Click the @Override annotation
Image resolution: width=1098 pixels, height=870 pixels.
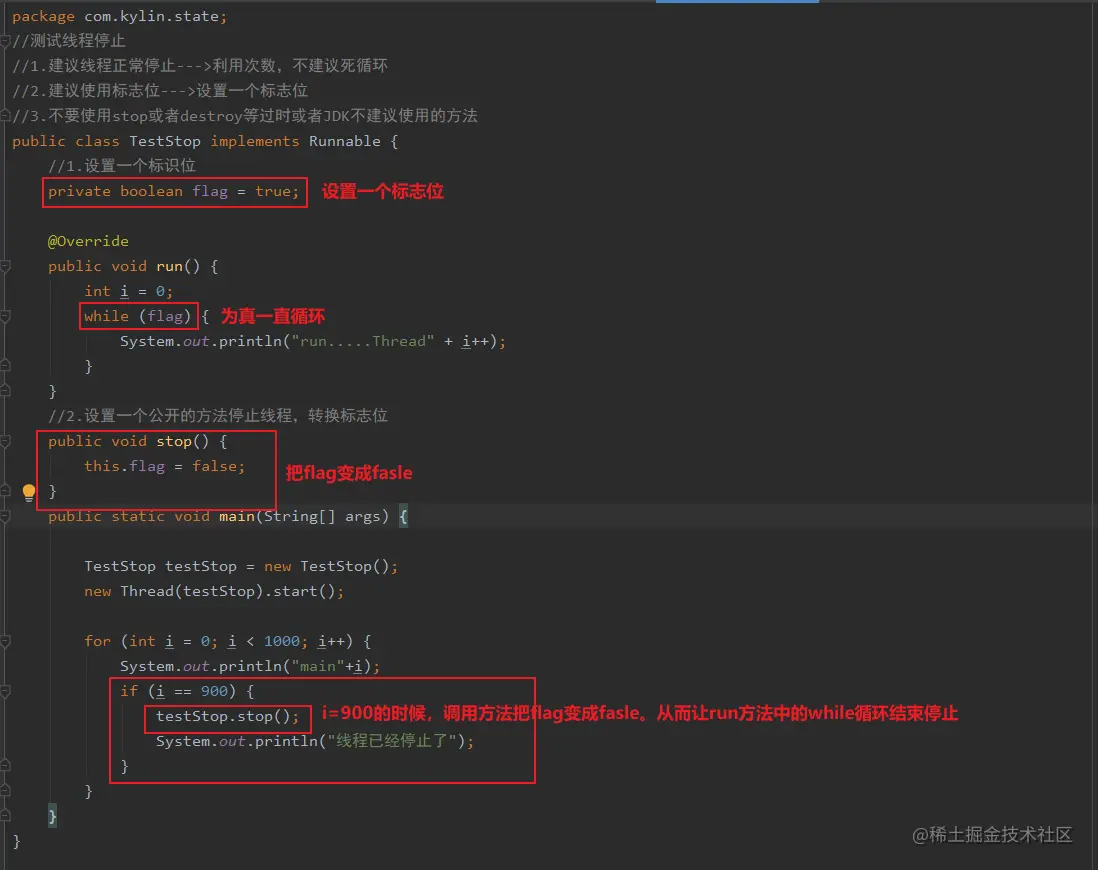tap(88, 241)
